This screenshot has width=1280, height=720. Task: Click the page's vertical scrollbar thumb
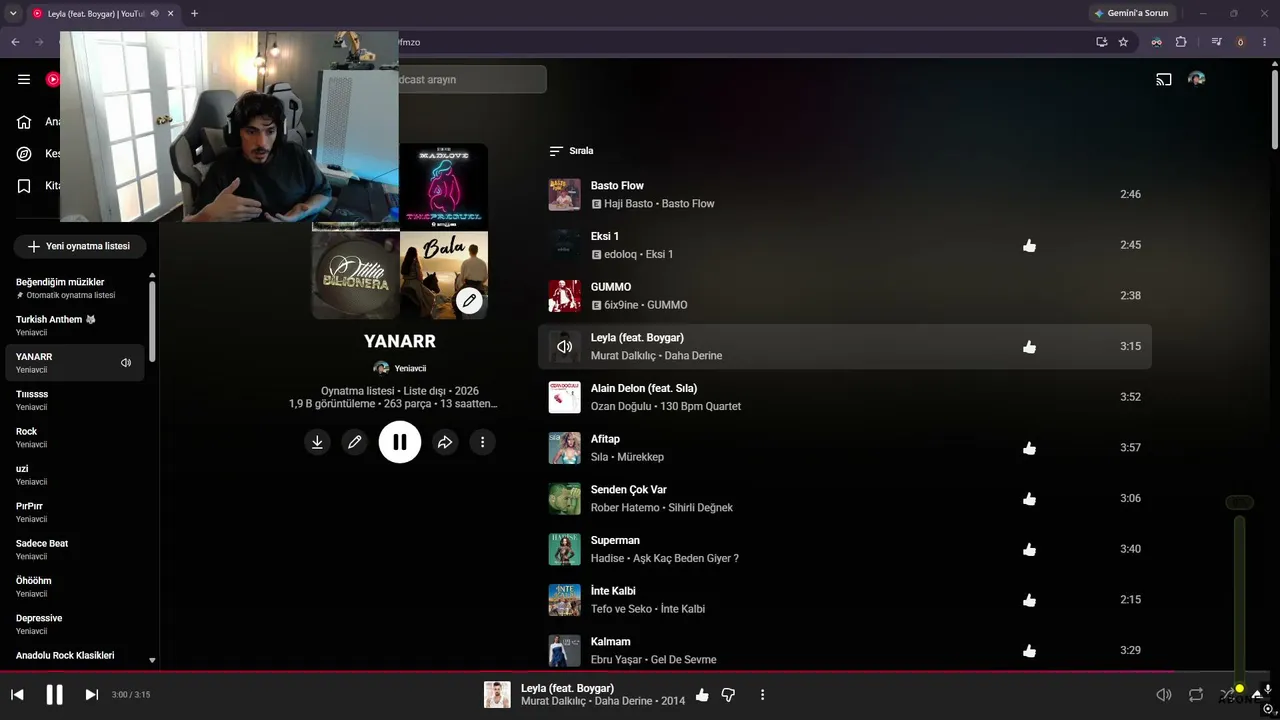(1274, 108)
